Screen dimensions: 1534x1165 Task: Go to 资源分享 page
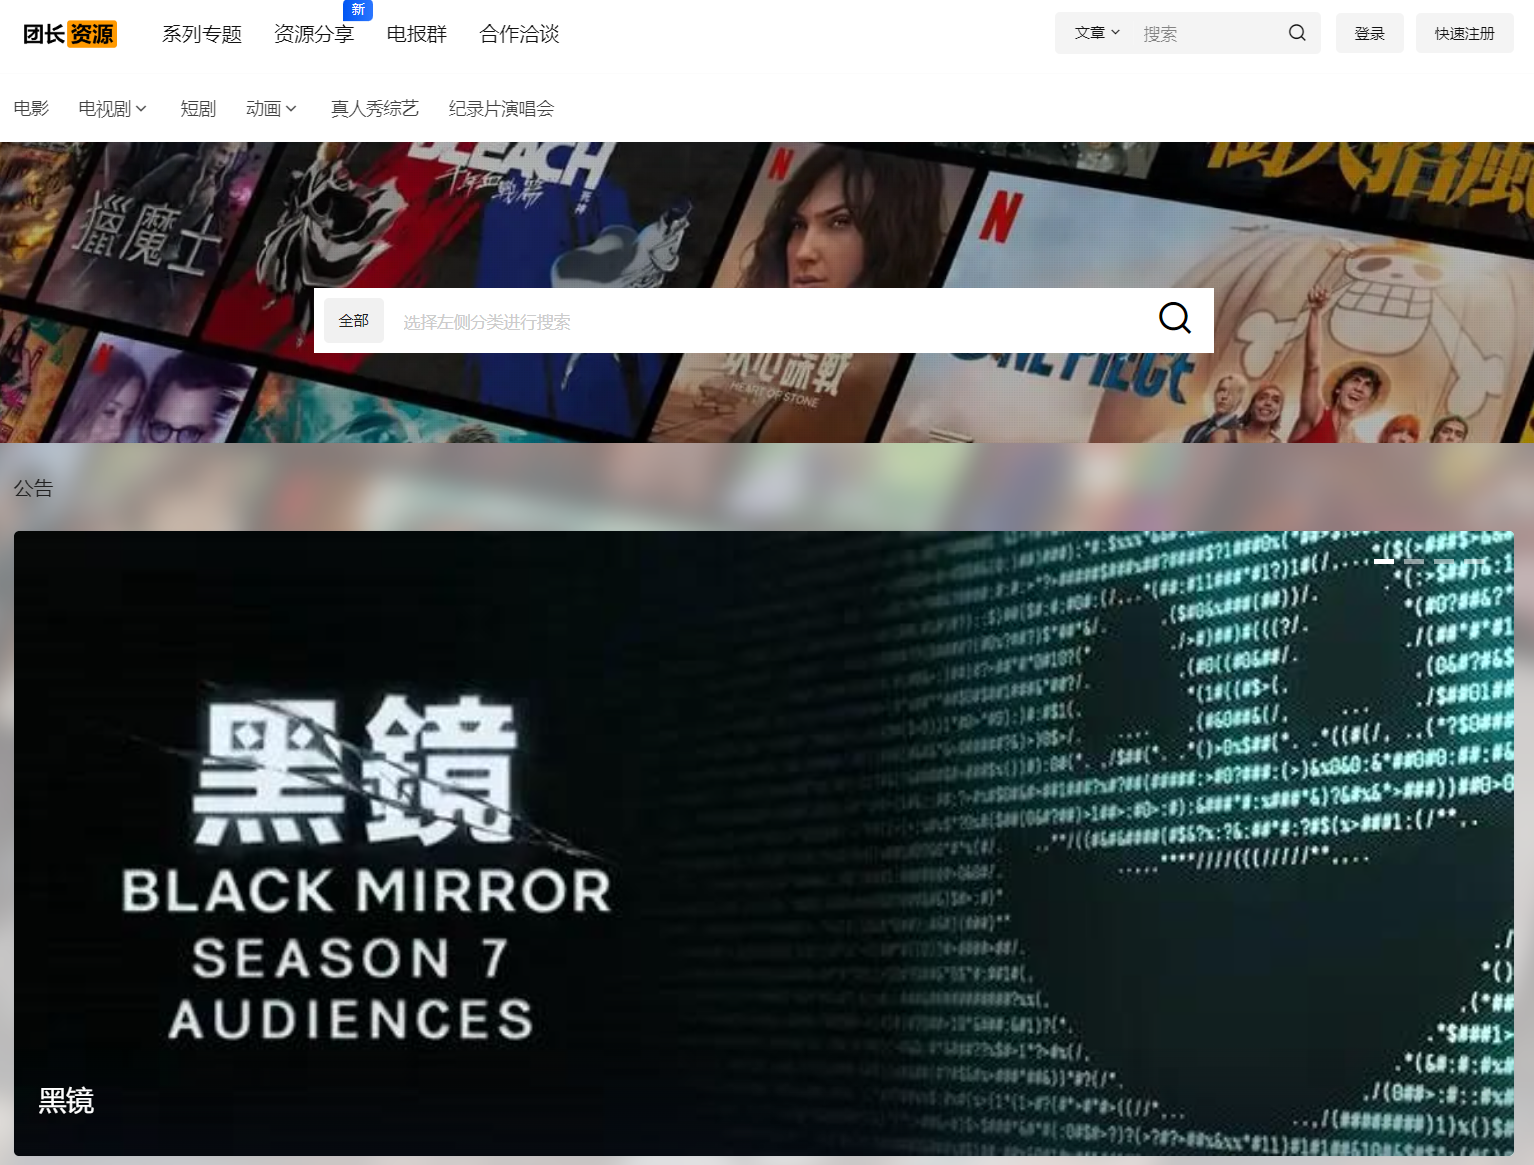pos(314,34)
